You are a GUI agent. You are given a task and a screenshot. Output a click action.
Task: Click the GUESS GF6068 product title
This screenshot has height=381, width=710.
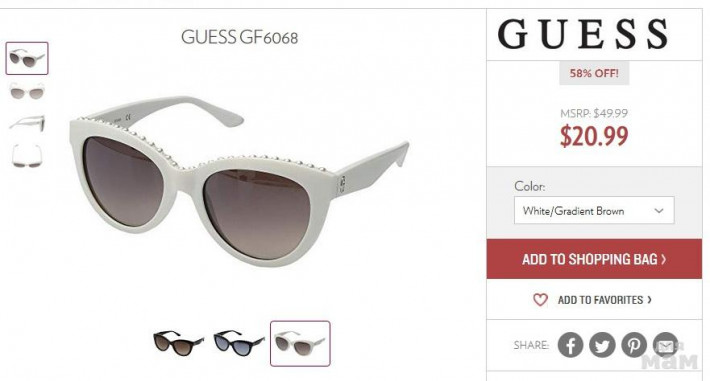pyautogui.click(x=240, y=37)
